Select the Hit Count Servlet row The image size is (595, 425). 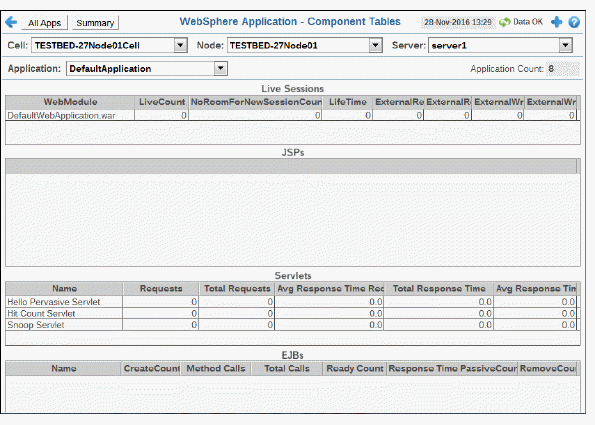click(291, 313)
